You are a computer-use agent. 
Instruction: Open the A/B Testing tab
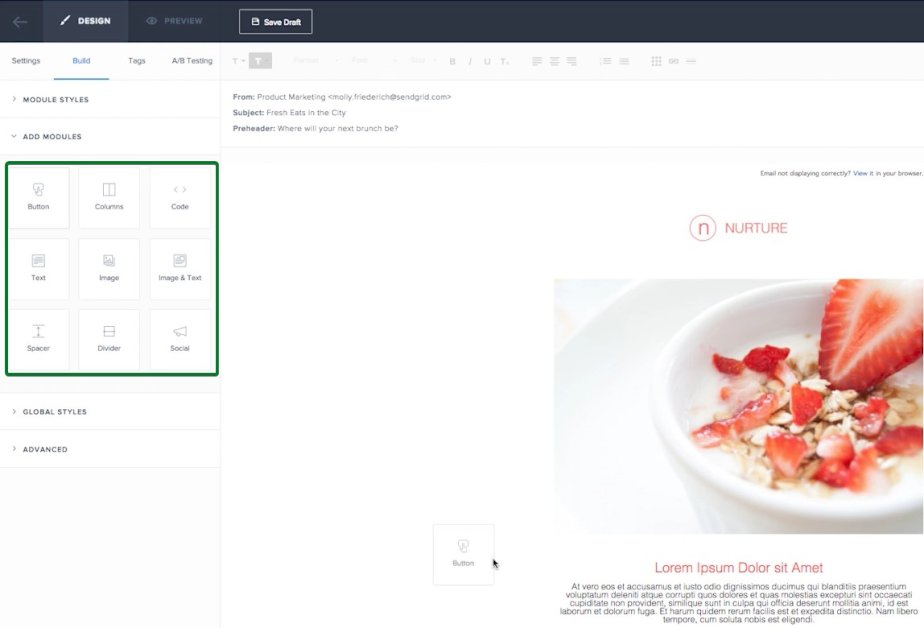(x=192, y=61)
